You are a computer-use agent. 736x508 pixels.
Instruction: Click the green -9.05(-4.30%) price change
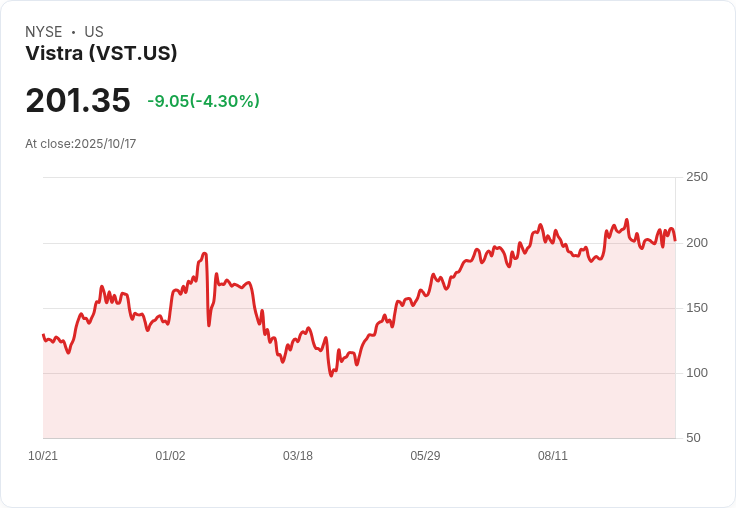coord(203,101)
